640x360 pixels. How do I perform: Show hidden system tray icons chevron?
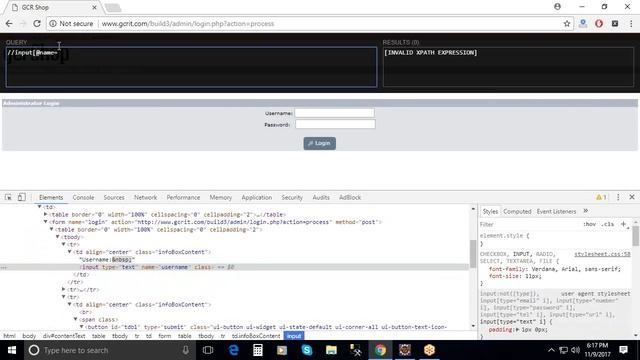pos(551,350)
